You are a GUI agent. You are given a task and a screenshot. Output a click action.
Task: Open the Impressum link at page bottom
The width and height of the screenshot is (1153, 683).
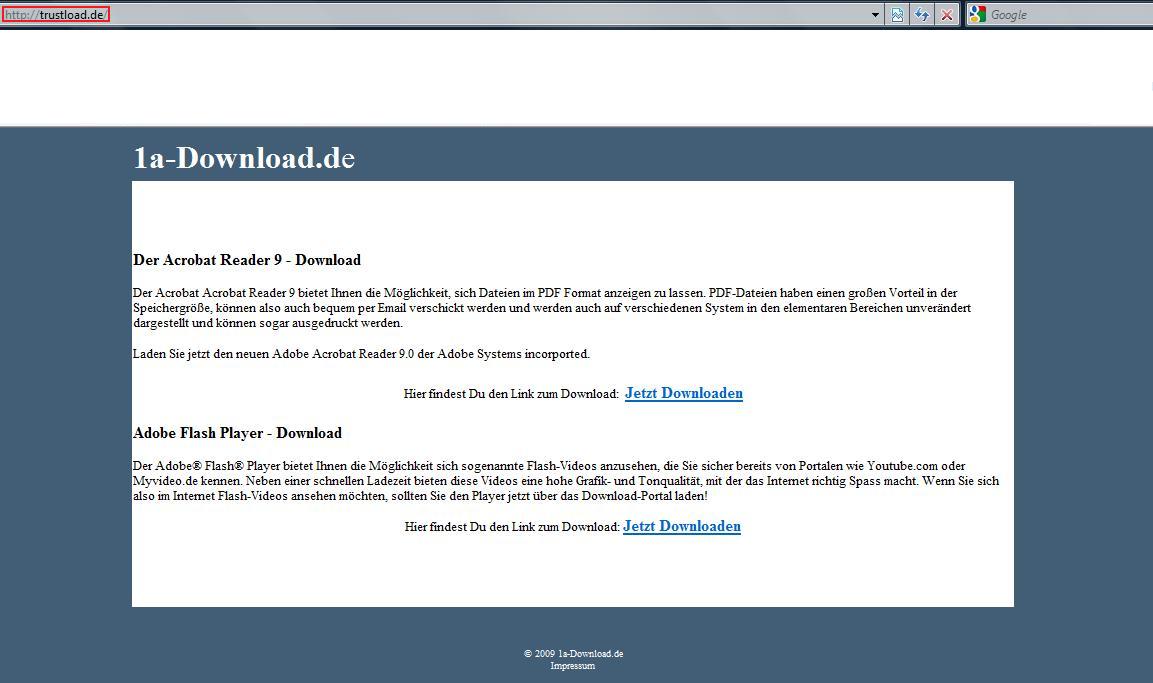573,665
